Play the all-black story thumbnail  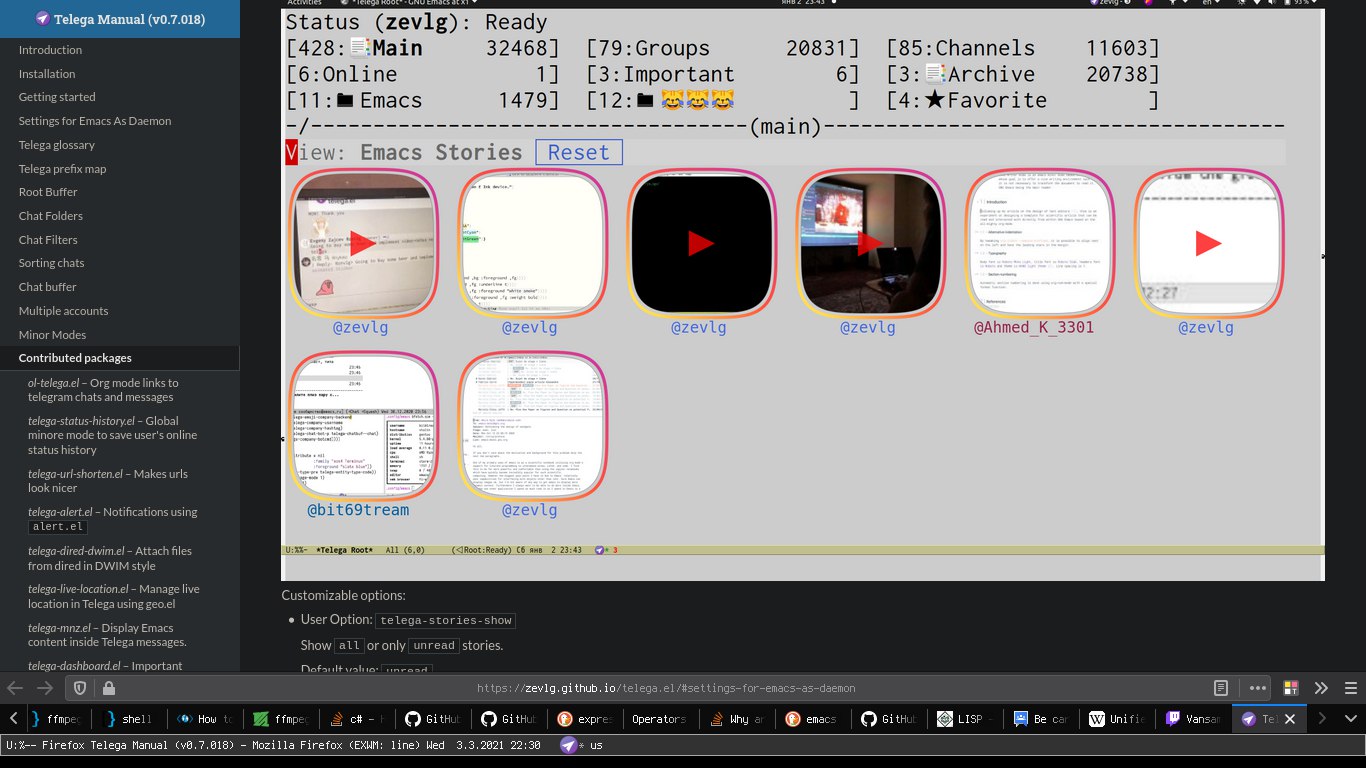pyautogui.click(x=701, y=243)
